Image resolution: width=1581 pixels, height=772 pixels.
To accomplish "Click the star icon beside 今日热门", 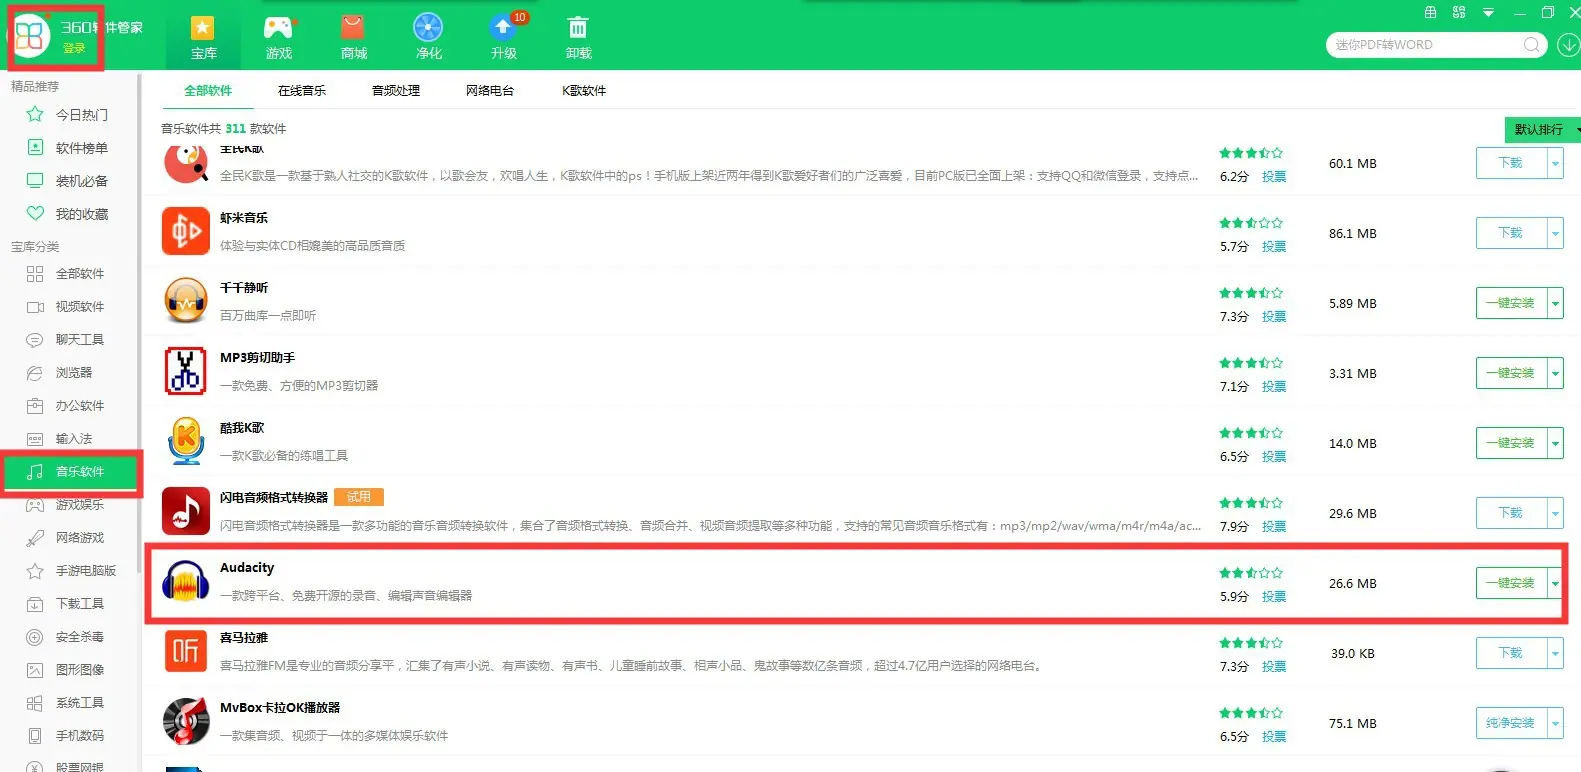I will (x=35, y=114).
